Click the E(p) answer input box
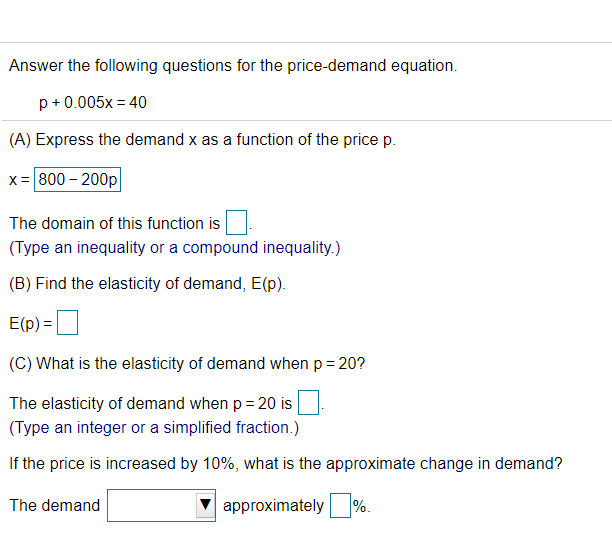 pyautogui.click(x=68, y=323)
